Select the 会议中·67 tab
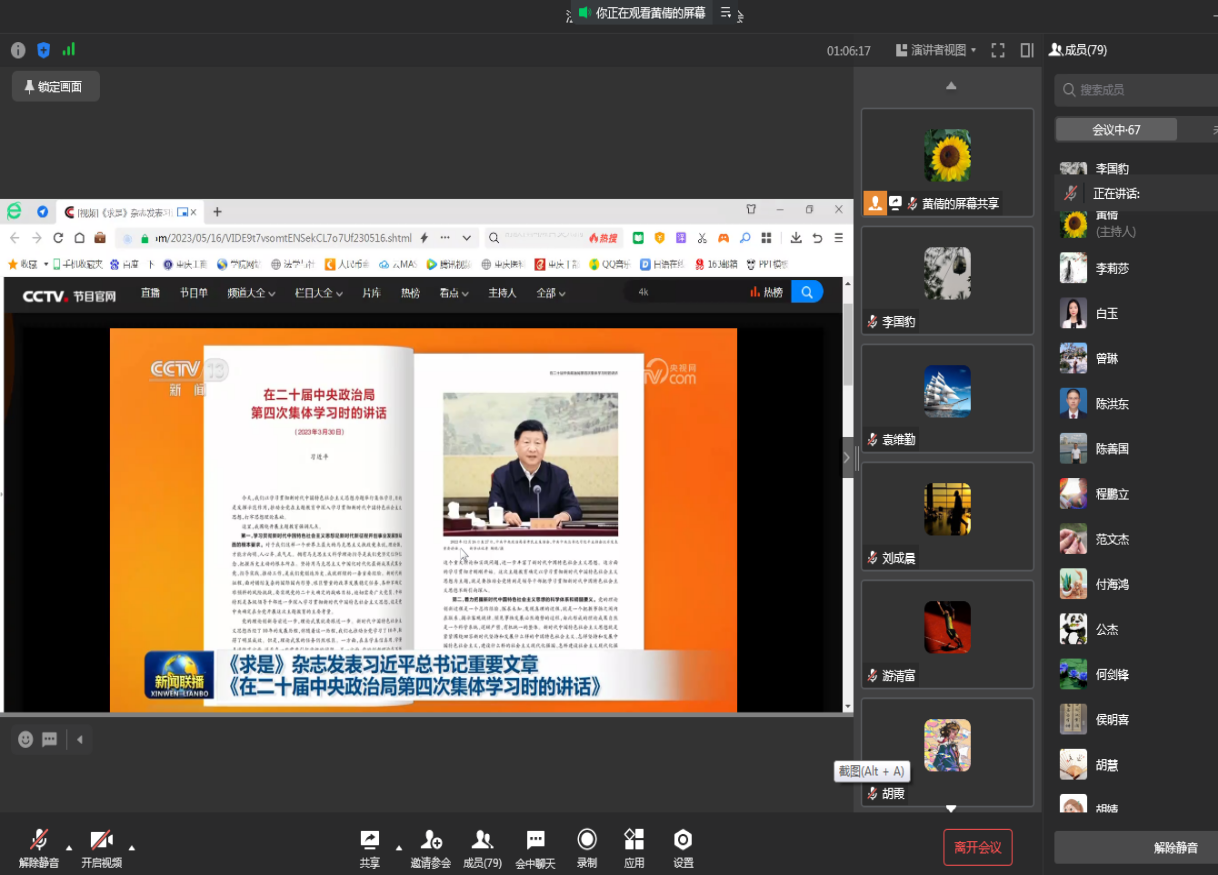 pyautogui.click(x=1116, y=130)
